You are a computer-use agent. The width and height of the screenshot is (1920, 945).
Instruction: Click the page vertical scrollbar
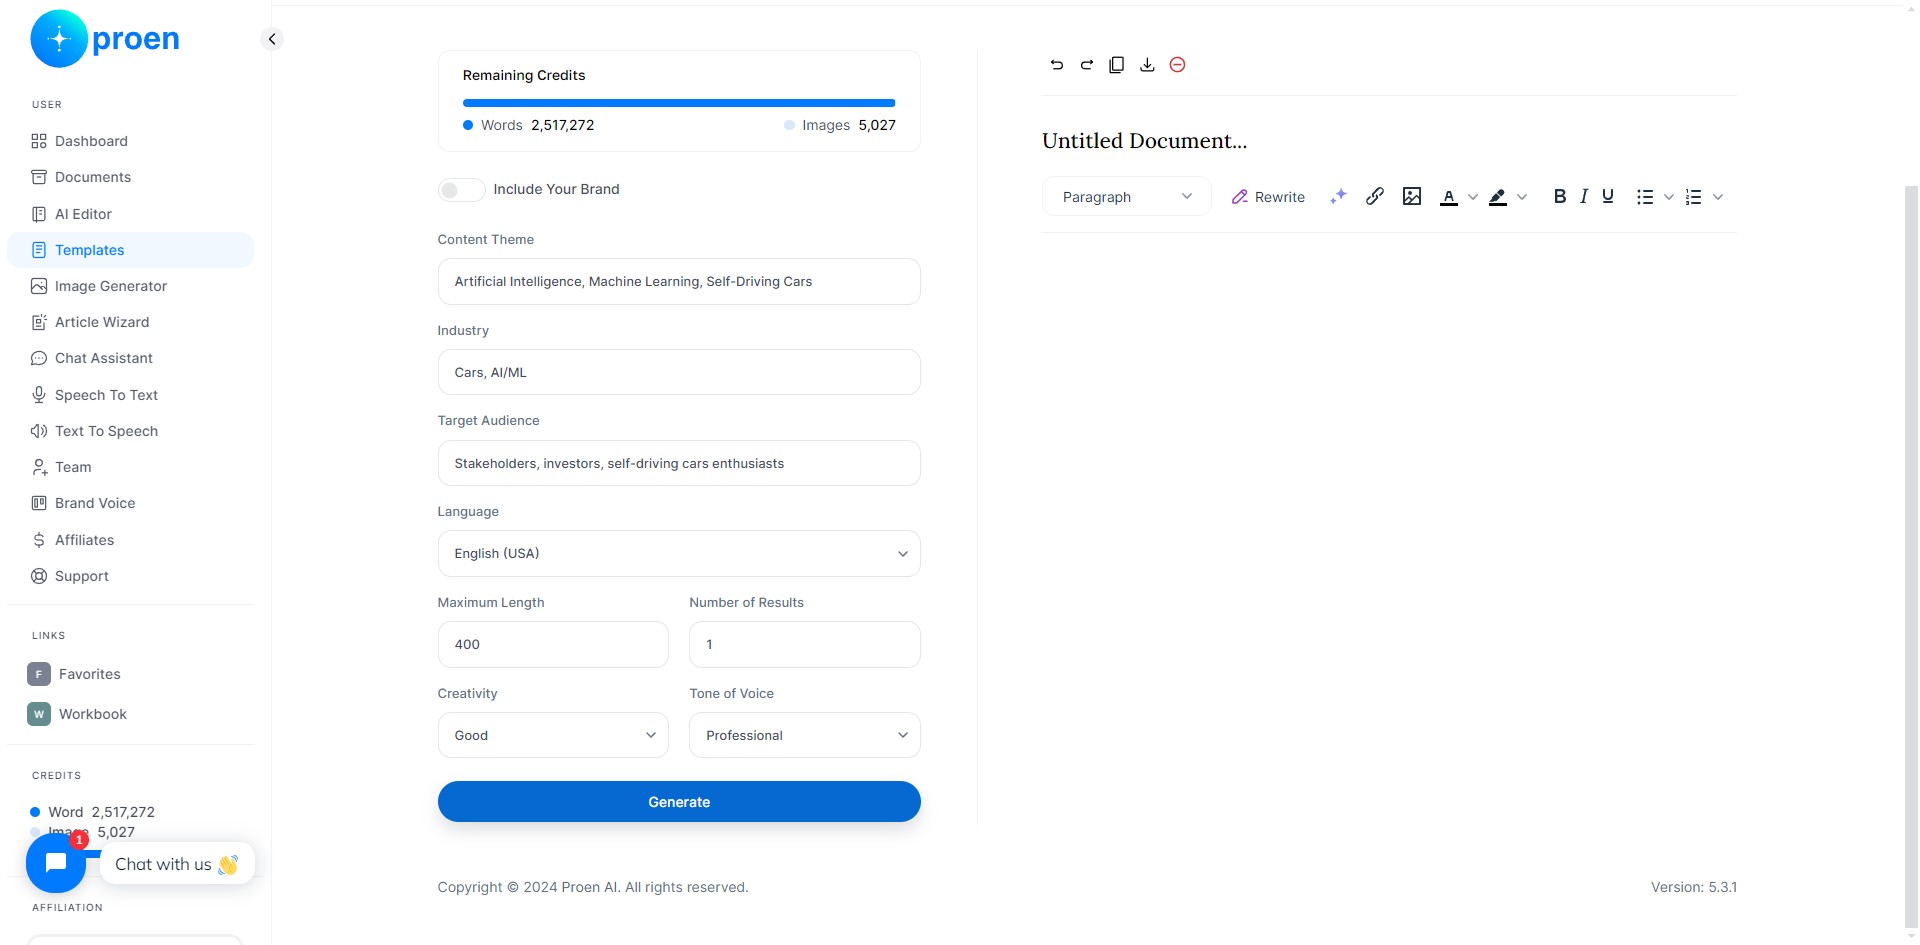point(1911,556)
